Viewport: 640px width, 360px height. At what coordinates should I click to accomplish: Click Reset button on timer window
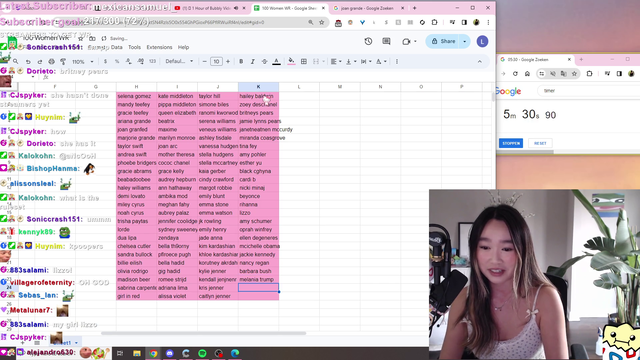(540, 143)
